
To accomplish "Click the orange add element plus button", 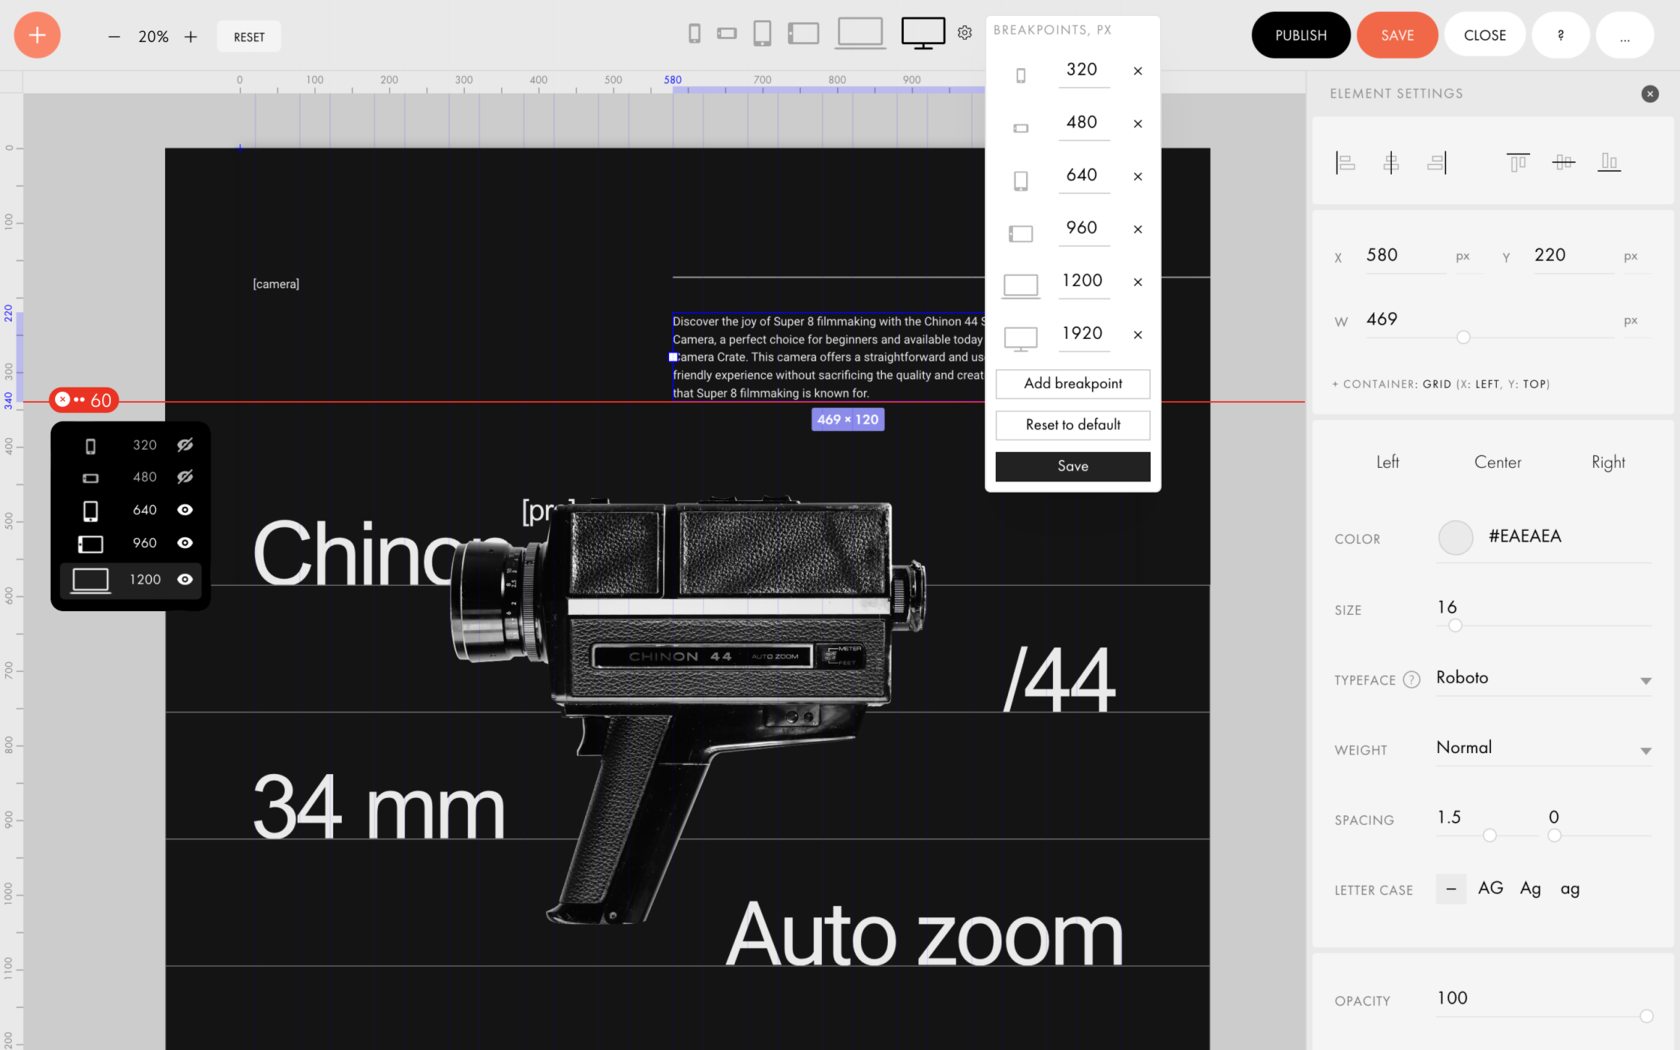I will 37,35.
